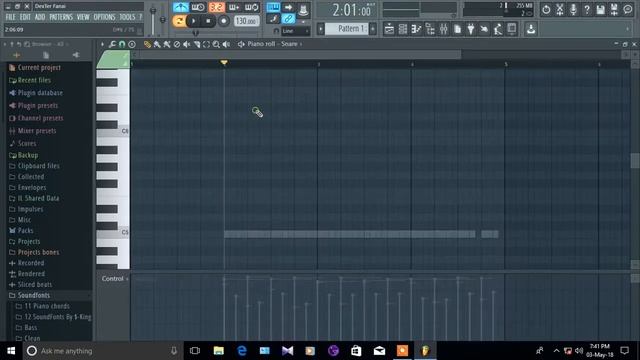
Task: Select the piano roll Mute tool
Action: [x=187, y=44]
